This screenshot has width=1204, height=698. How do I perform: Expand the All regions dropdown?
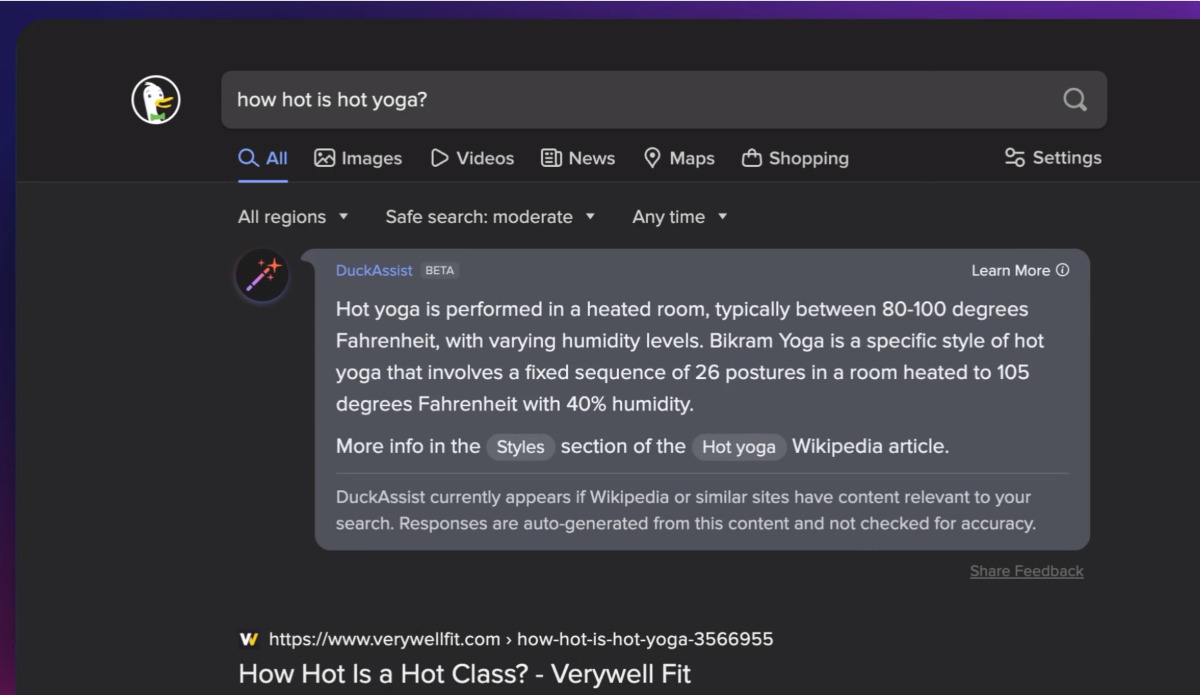click(x=293, y=217)
